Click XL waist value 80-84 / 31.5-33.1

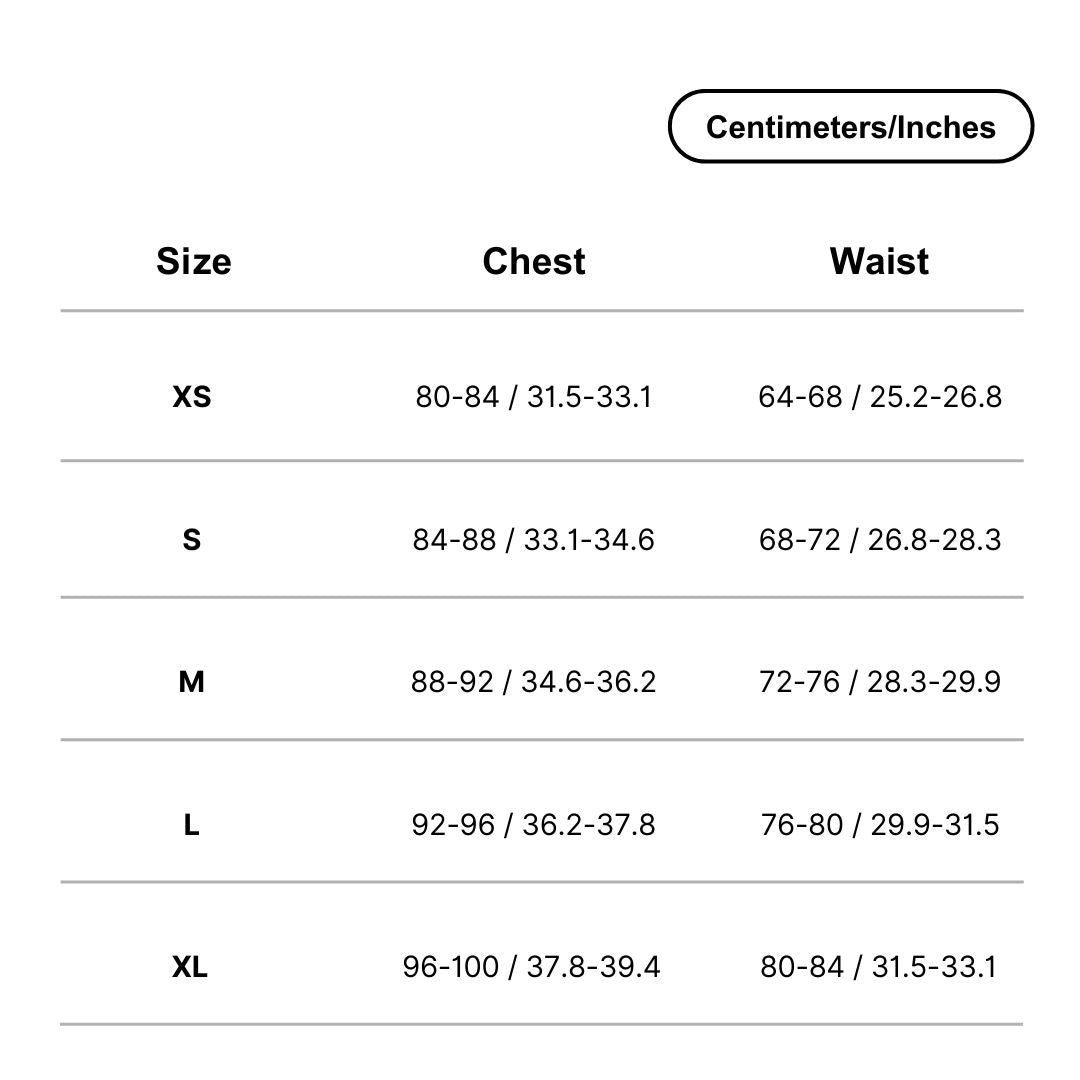[879, 967]
